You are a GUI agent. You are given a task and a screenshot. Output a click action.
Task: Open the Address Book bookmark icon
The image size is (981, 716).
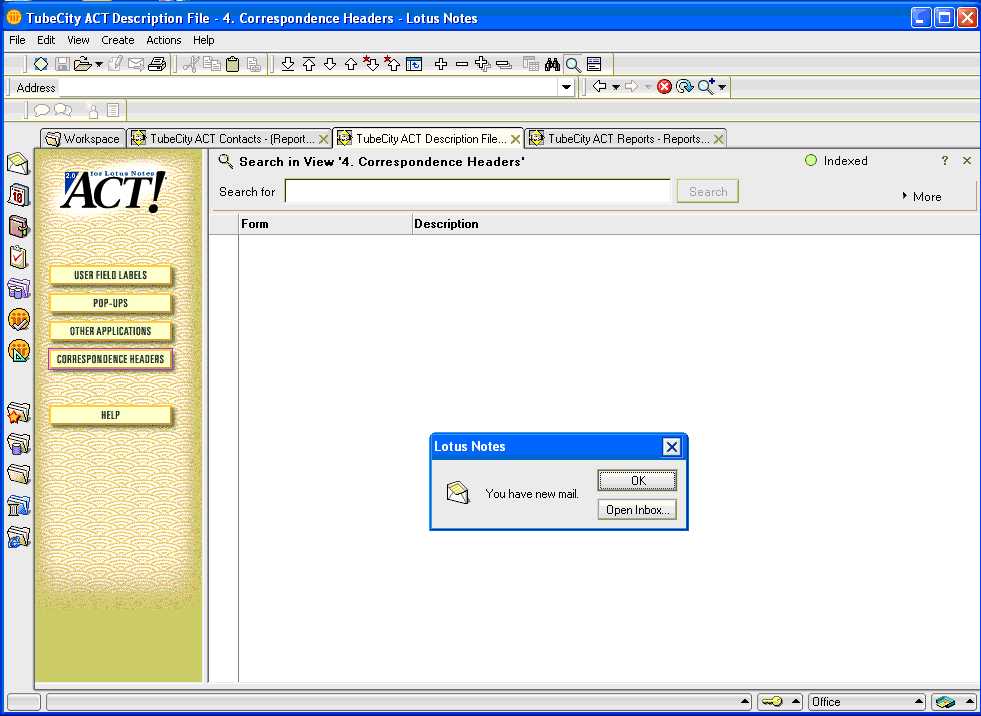[18, 226]
